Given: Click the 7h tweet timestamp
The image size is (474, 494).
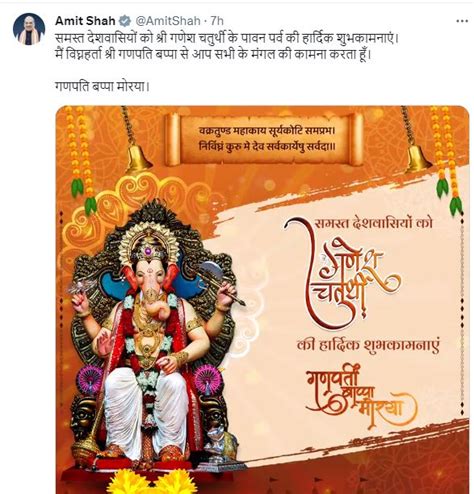Looking at the screenshot, I should (x=216, y=21).
